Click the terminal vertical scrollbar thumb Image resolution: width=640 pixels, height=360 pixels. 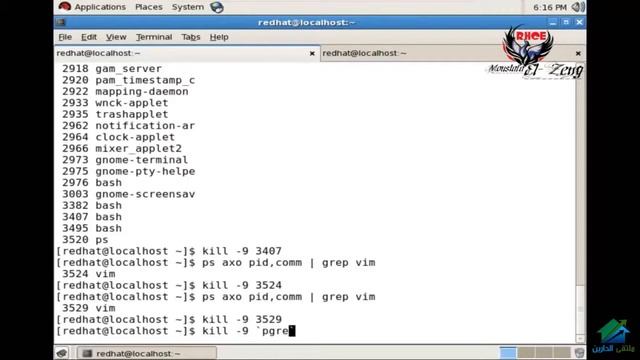click(x=580, y=309)
